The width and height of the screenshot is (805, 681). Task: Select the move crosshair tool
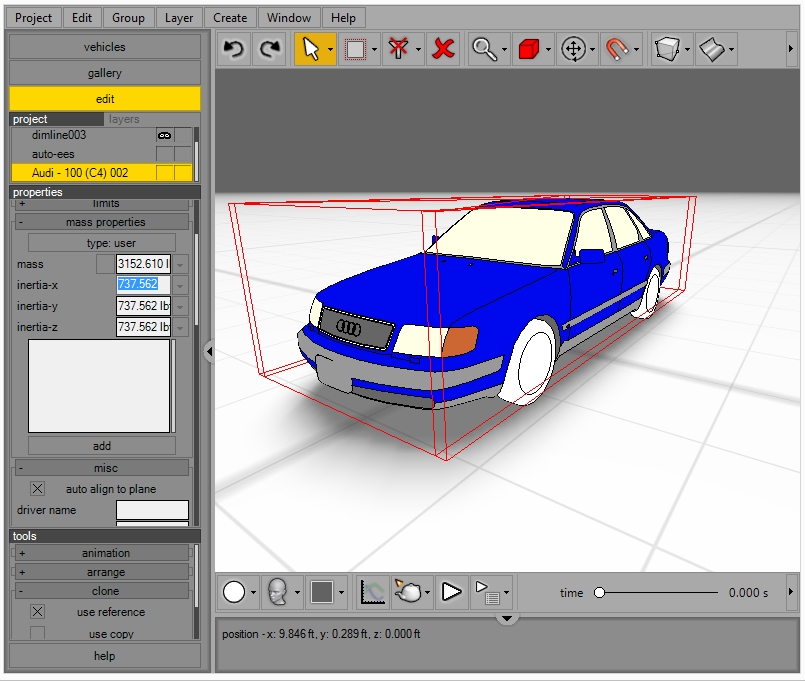(x=573, y=49)
